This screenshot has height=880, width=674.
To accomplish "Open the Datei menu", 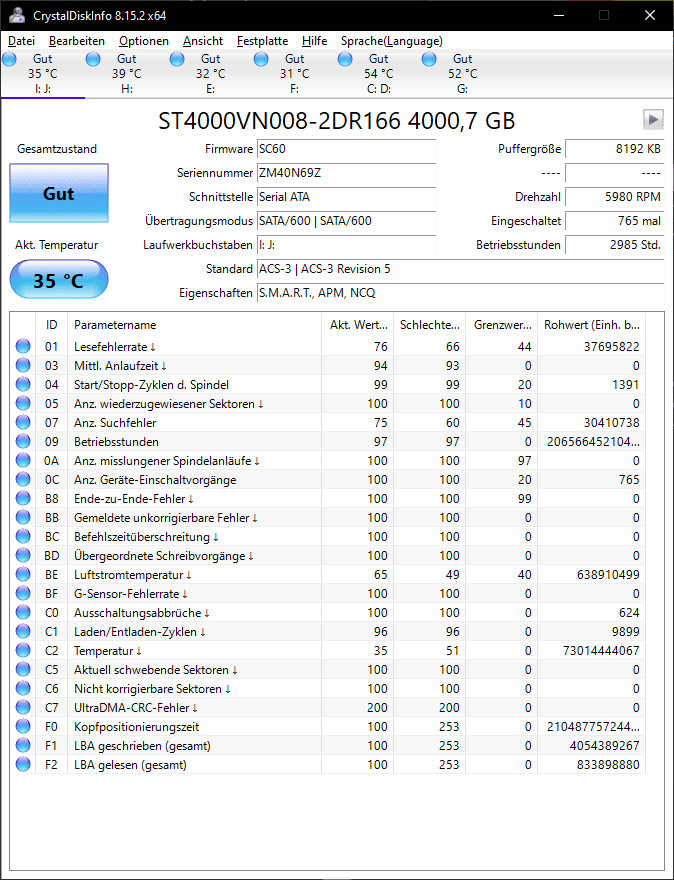I will coord(21,41).
